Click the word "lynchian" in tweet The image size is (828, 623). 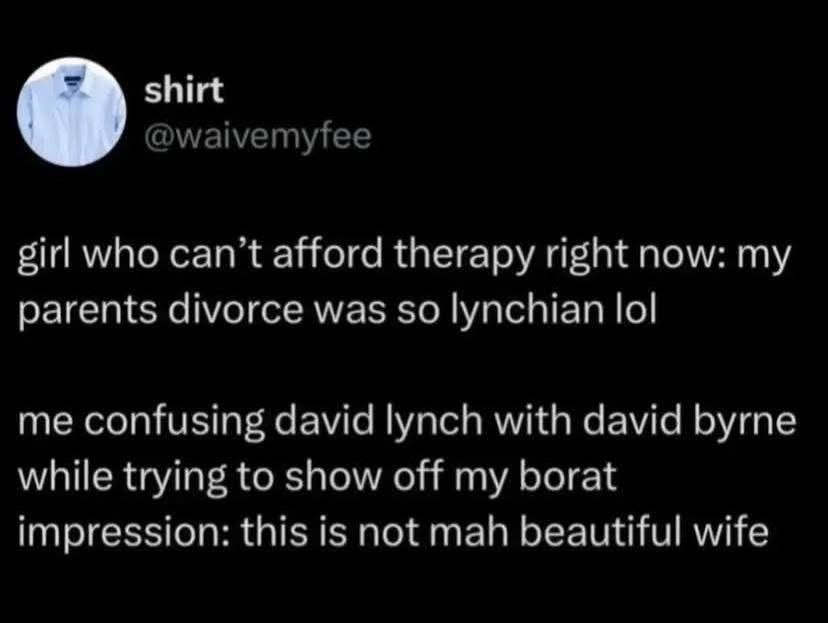[528, 310]
